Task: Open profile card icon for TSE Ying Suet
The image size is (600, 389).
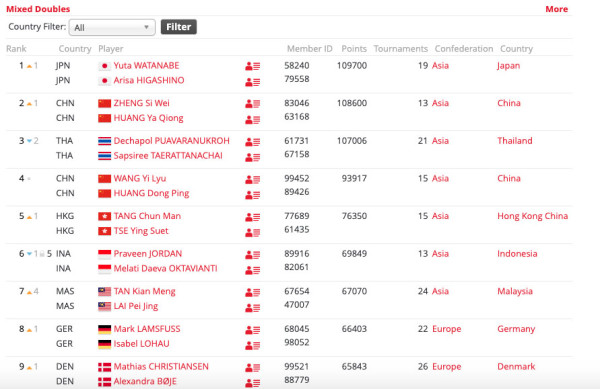Action: (x=253, y=233)
